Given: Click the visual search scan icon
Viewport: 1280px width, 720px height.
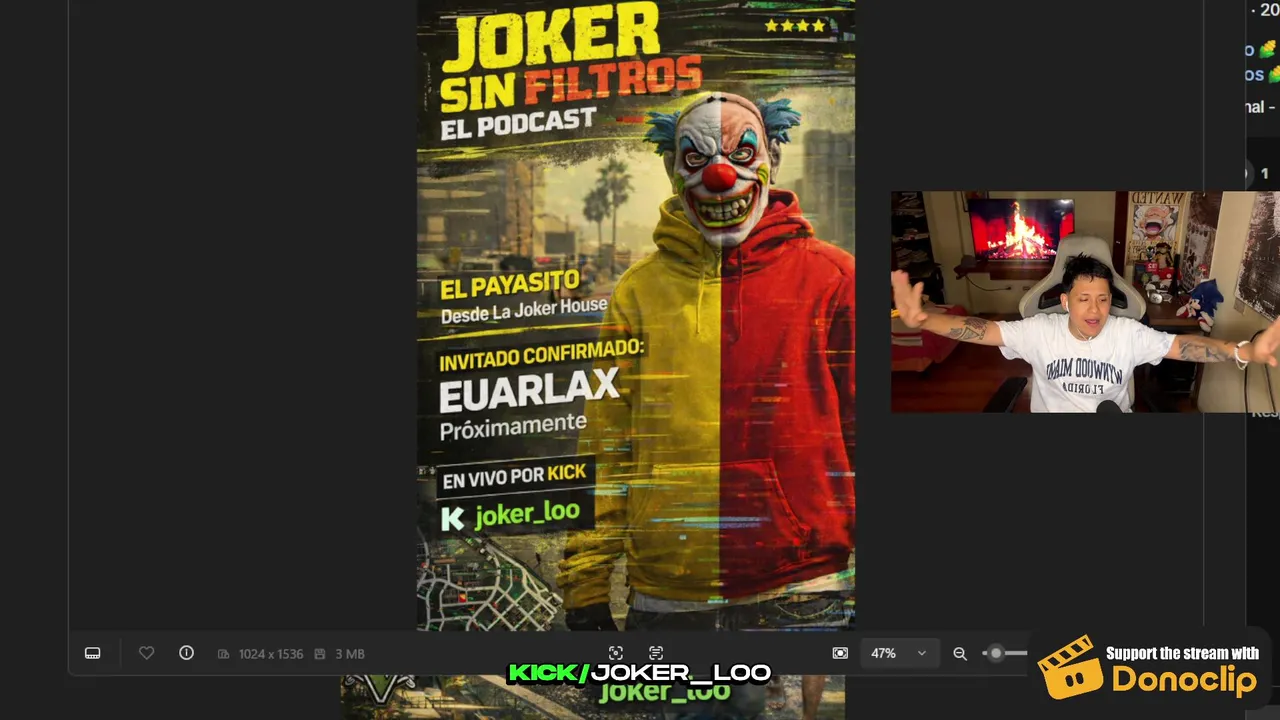Looking at the screenshot, I should coord(616,653).
